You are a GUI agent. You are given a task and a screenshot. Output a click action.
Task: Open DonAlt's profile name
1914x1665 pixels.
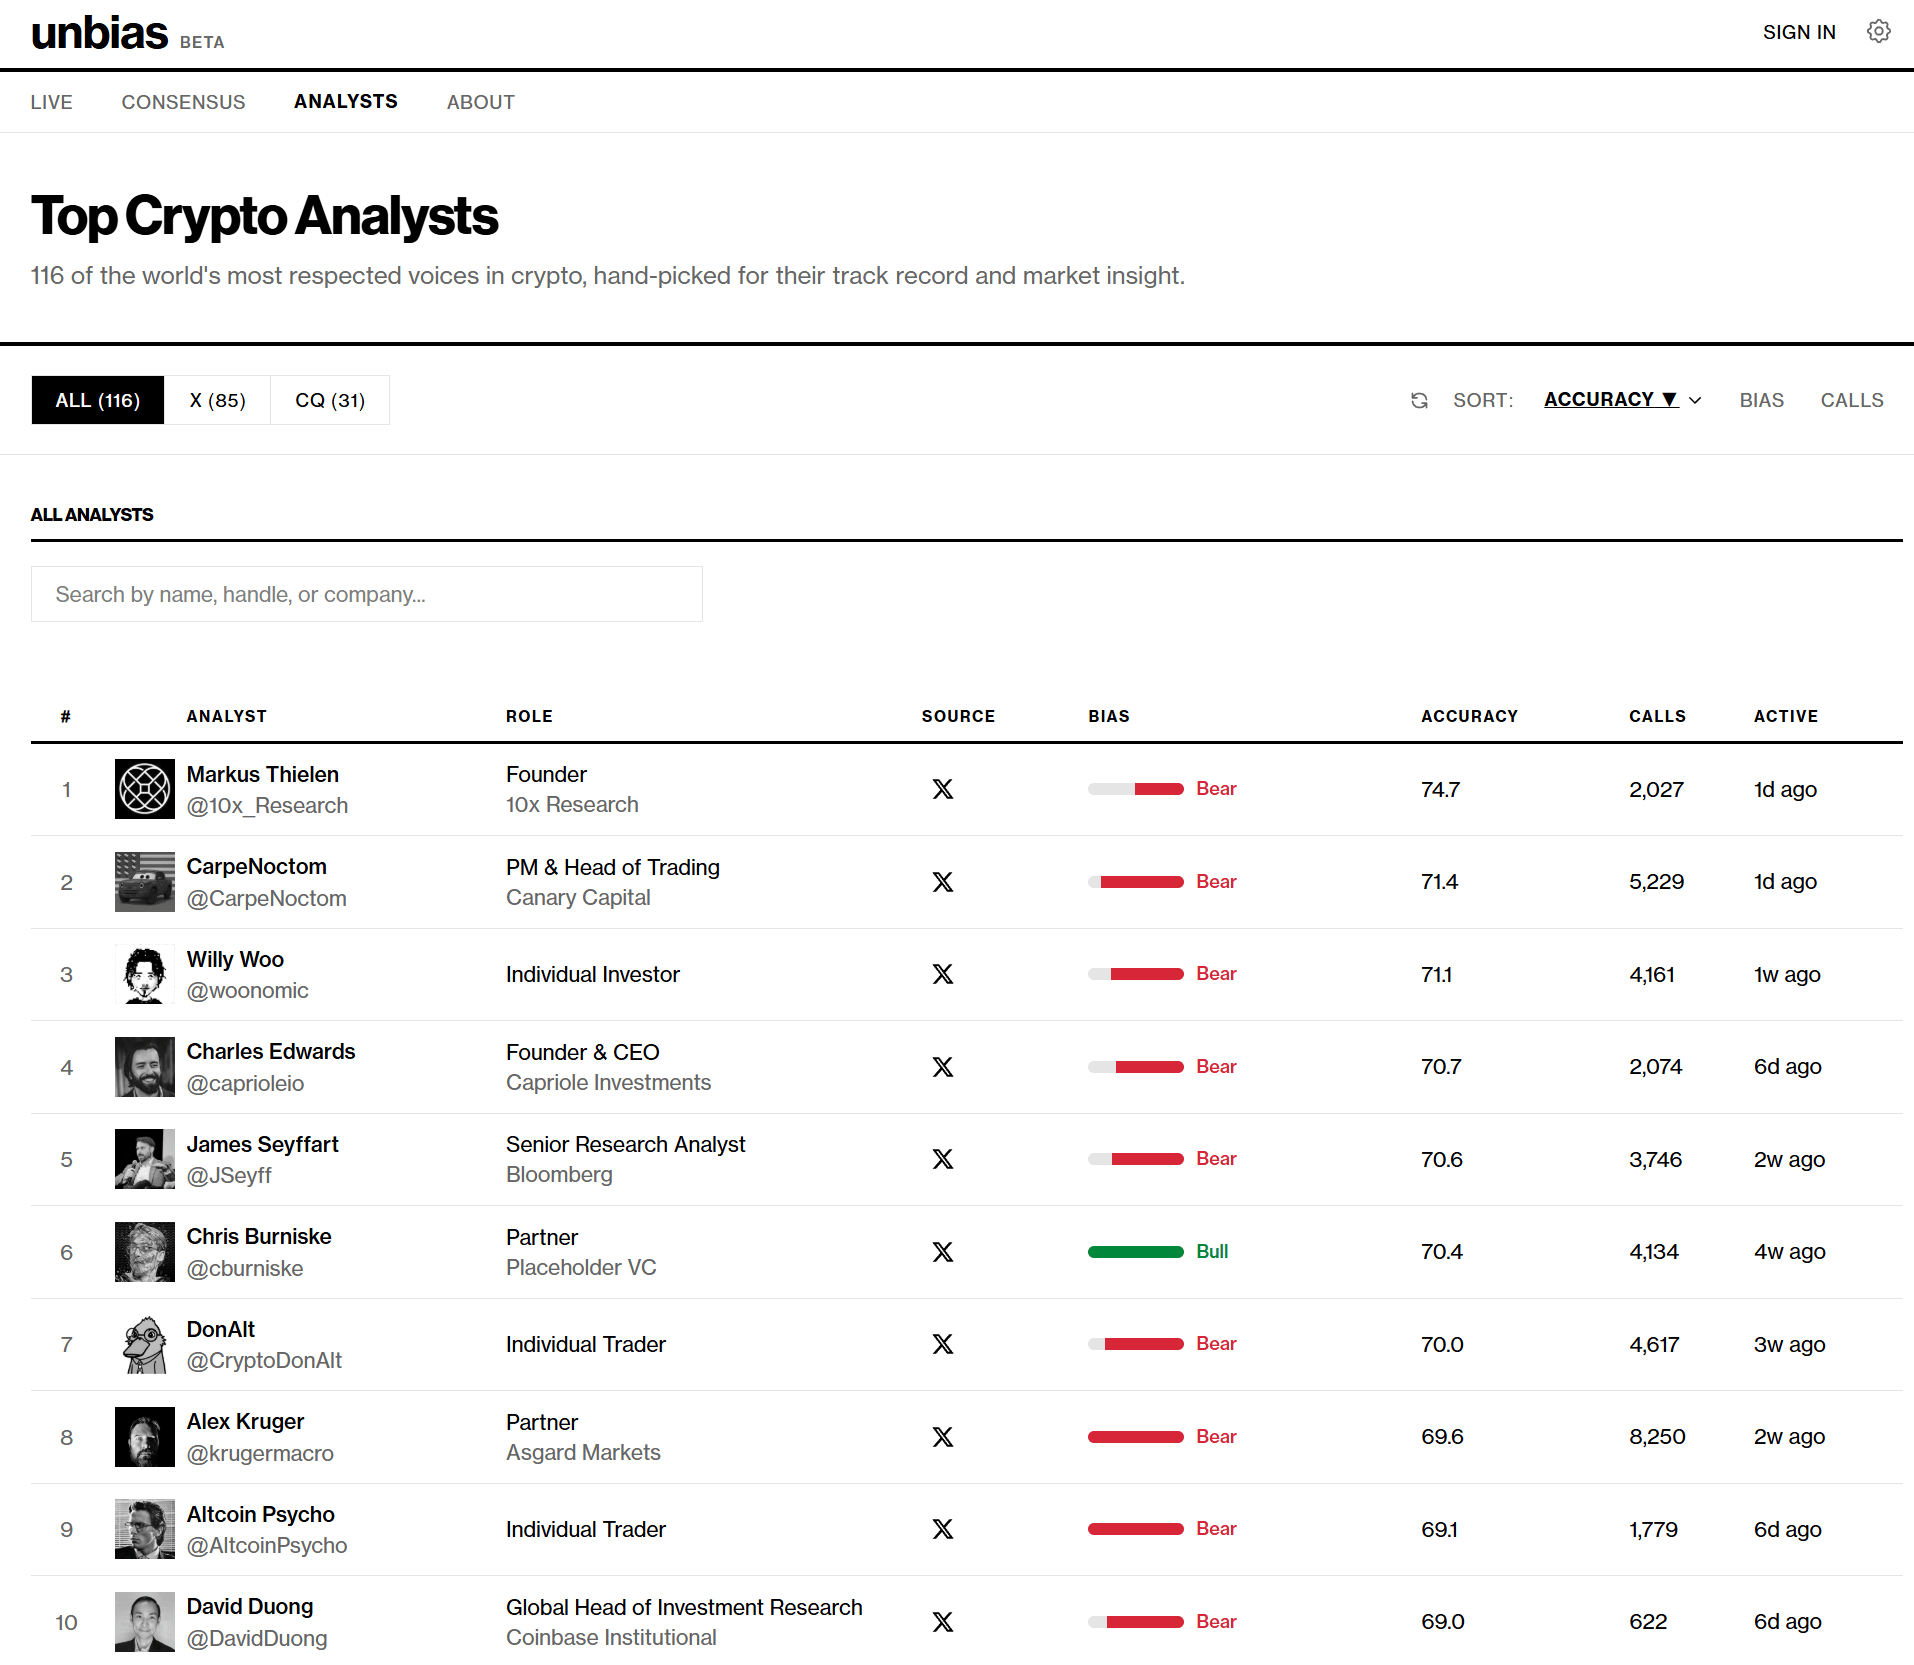coord(221,1329)
